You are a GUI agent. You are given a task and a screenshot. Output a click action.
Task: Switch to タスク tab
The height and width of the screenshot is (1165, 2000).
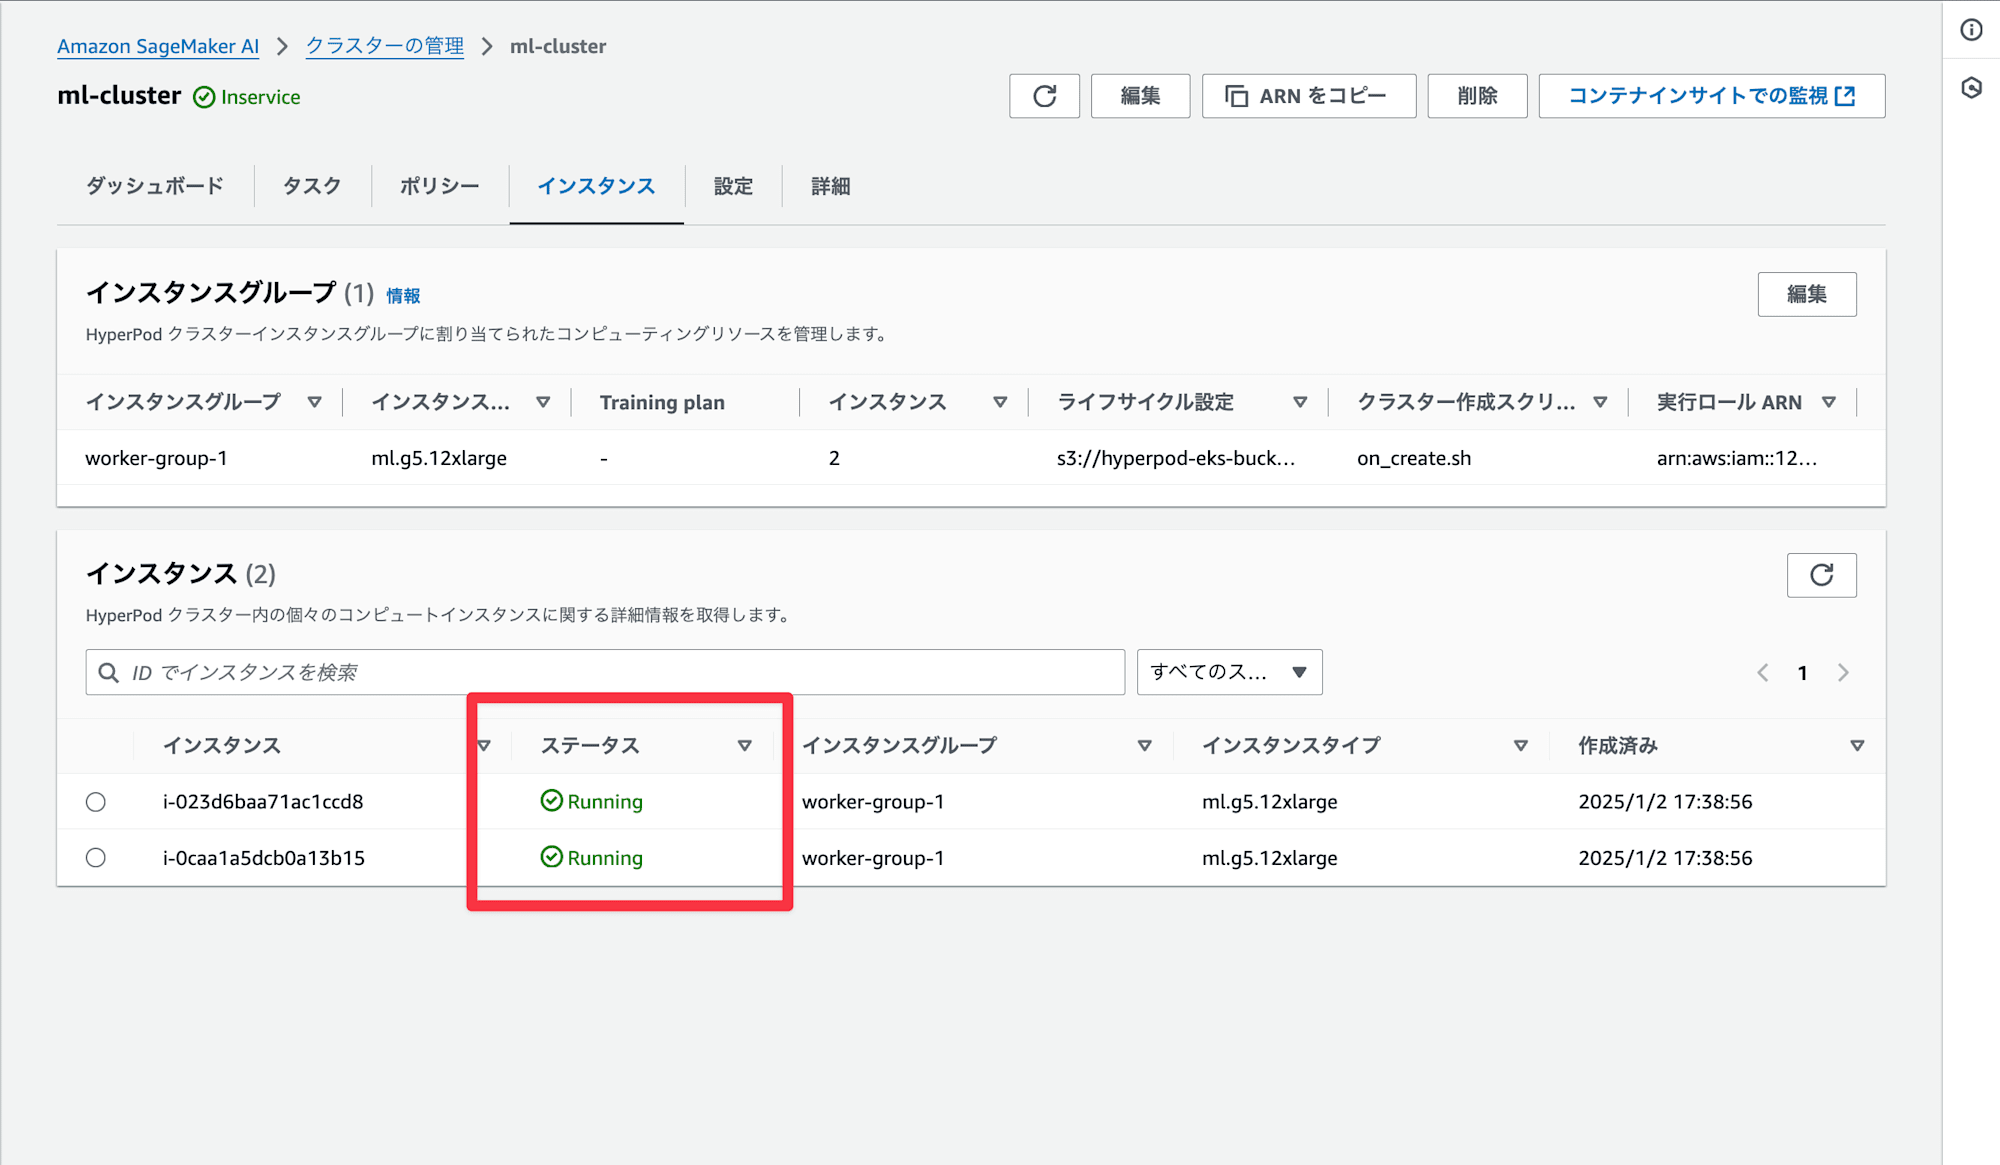(312, 186)
